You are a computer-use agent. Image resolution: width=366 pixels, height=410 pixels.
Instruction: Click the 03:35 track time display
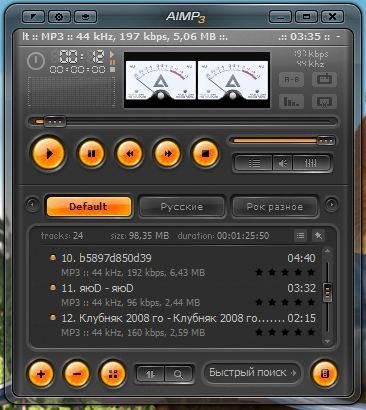(x=305, y=36)
